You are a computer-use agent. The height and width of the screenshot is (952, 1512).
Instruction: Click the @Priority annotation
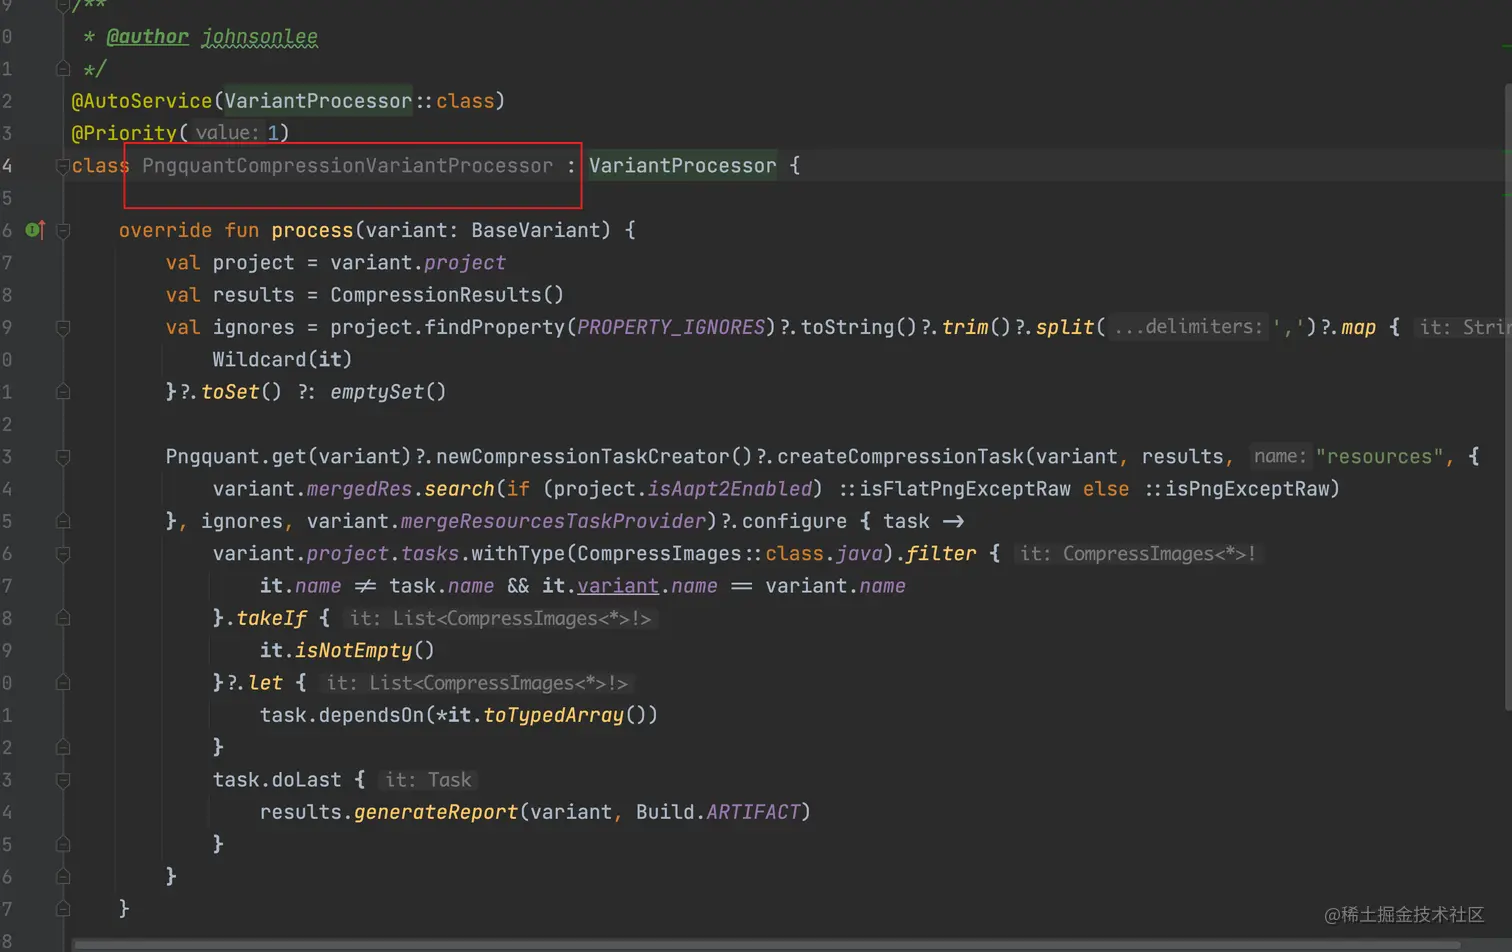point(124,133)
